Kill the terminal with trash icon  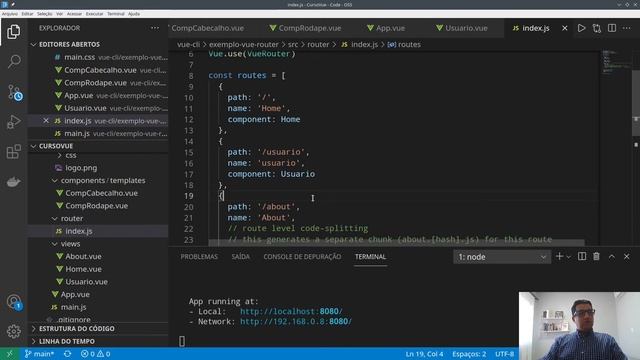[596, 256]
